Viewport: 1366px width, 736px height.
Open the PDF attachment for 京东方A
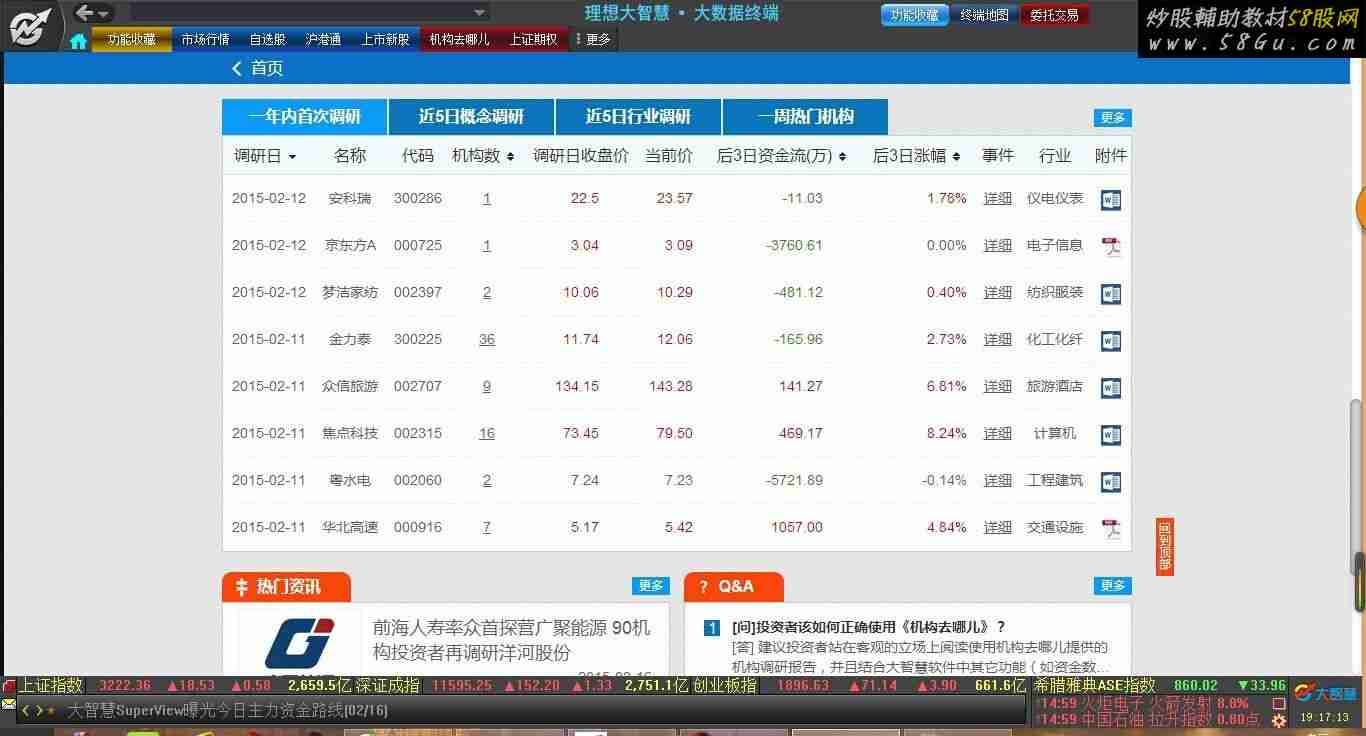click(1111, 246)
